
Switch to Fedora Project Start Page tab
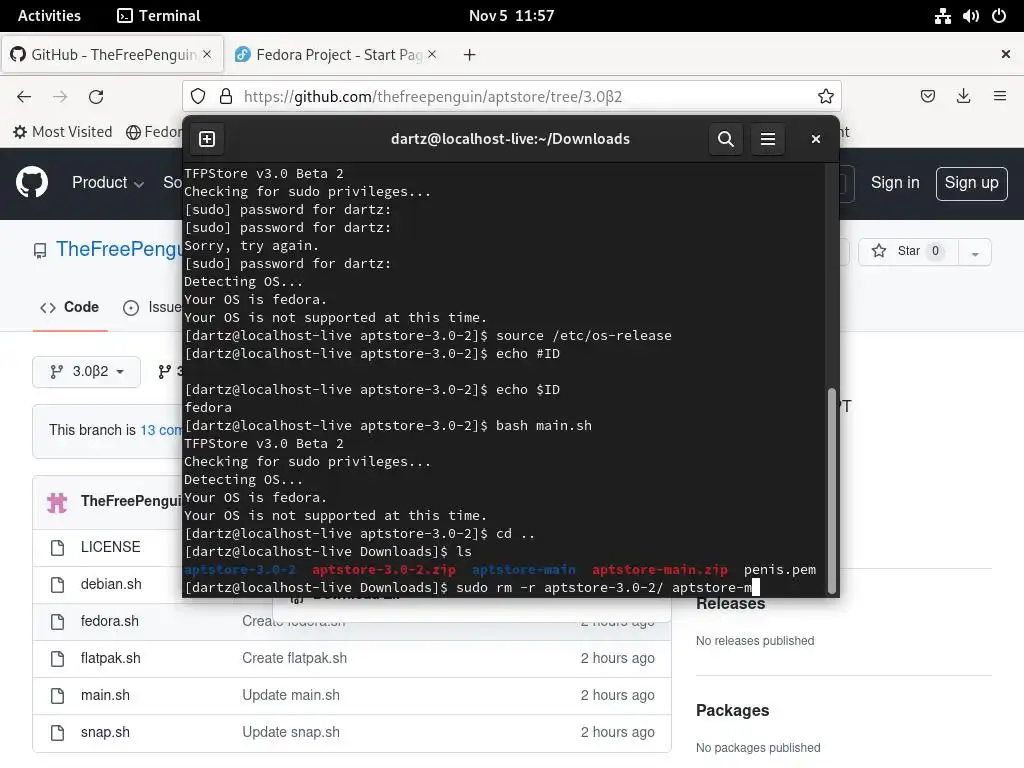click(x=336, y=55)
